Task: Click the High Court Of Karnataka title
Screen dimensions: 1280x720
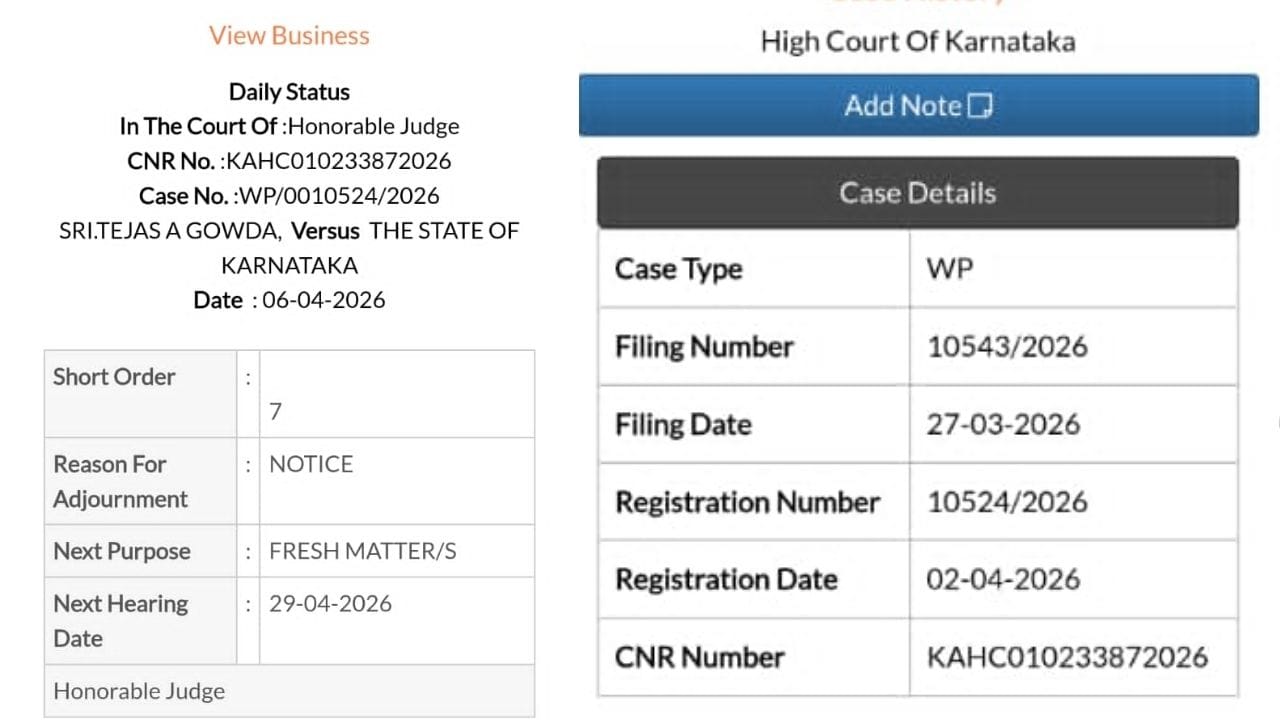Action: (x=917, y=42)
